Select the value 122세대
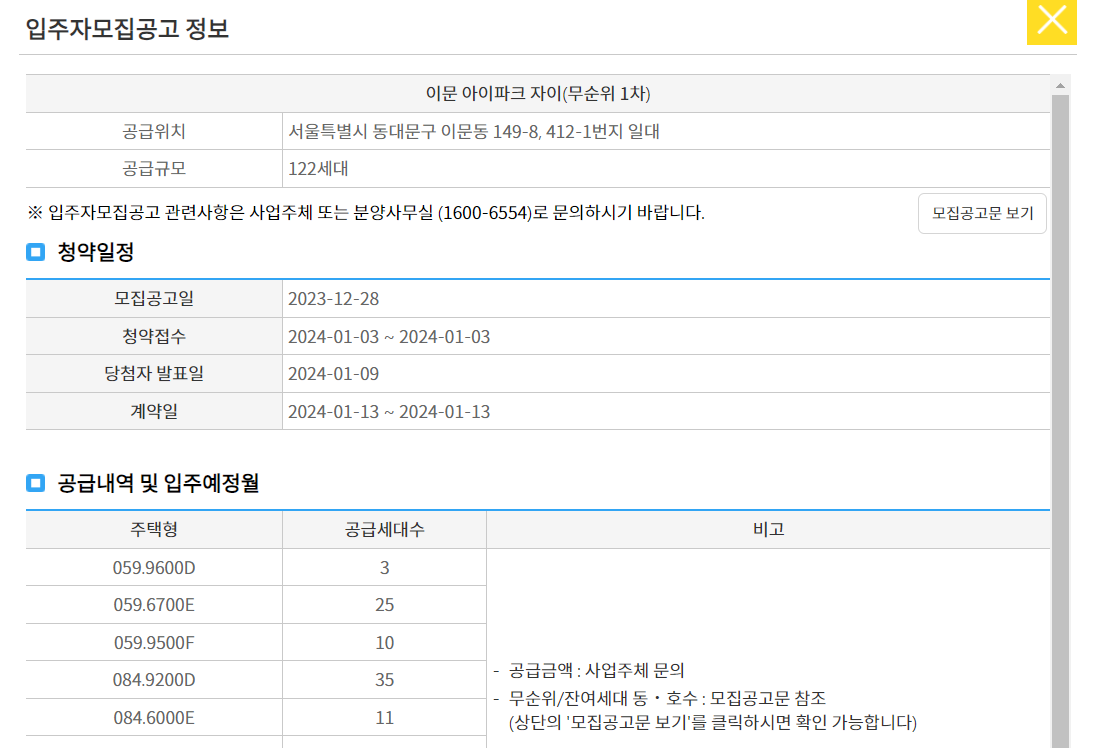Screen dimensions: 1099x748 click(x=318, y=168)
